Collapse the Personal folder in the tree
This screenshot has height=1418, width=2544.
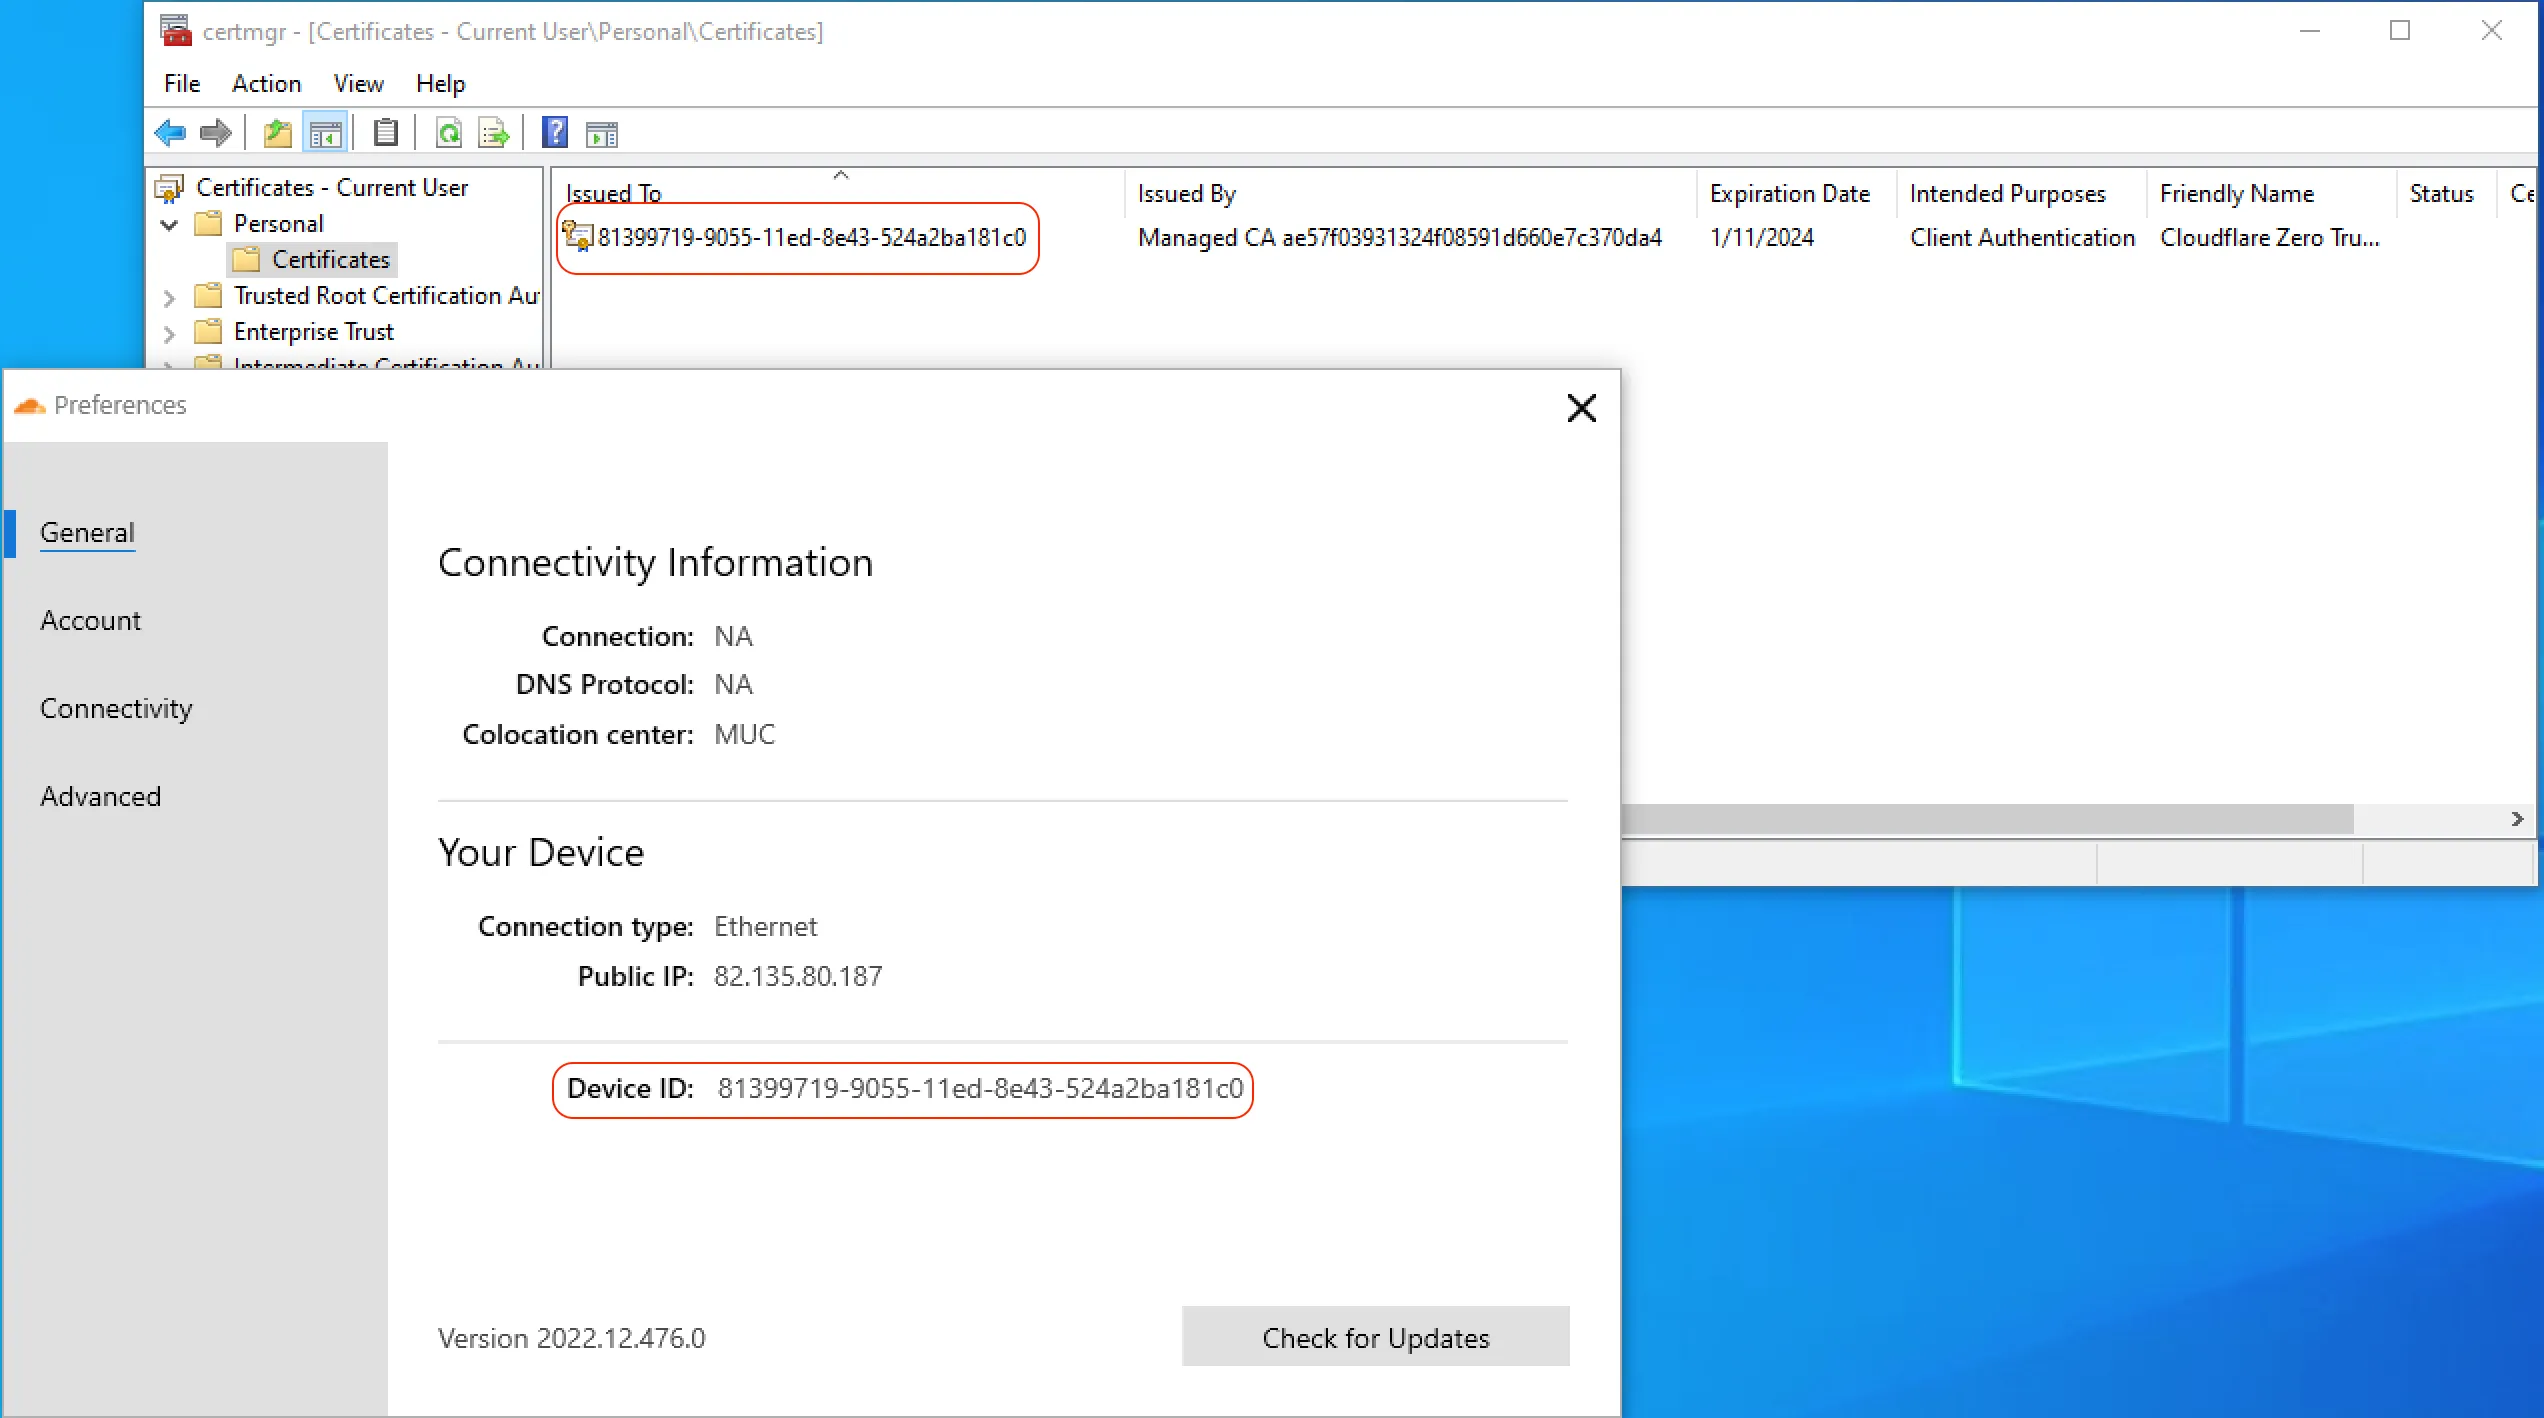pyautogui.click(x=168, y=223)
